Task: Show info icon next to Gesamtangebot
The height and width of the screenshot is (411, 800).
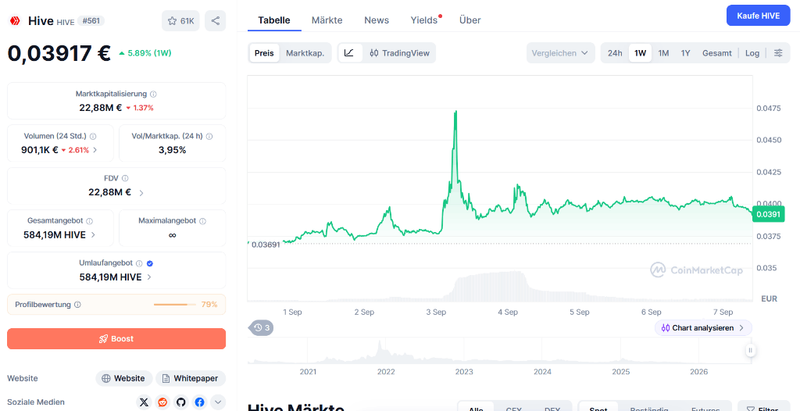Action: coord(89,221)
